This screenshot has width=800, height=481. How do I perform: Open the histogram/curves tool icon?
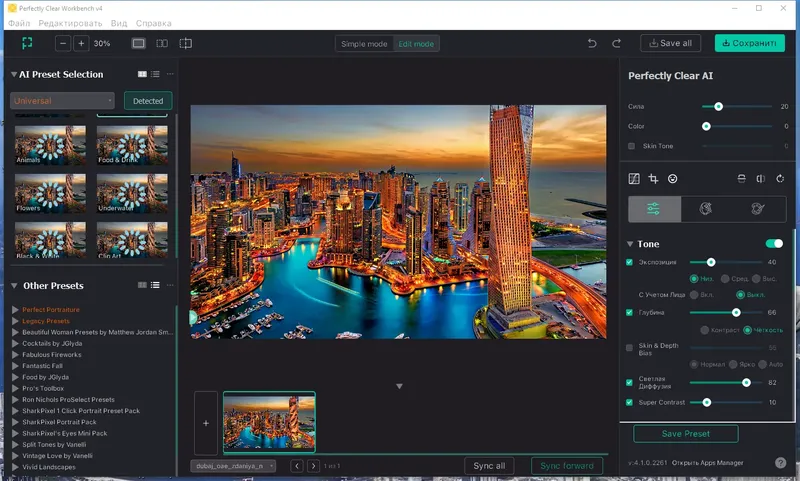pos(634,179)
